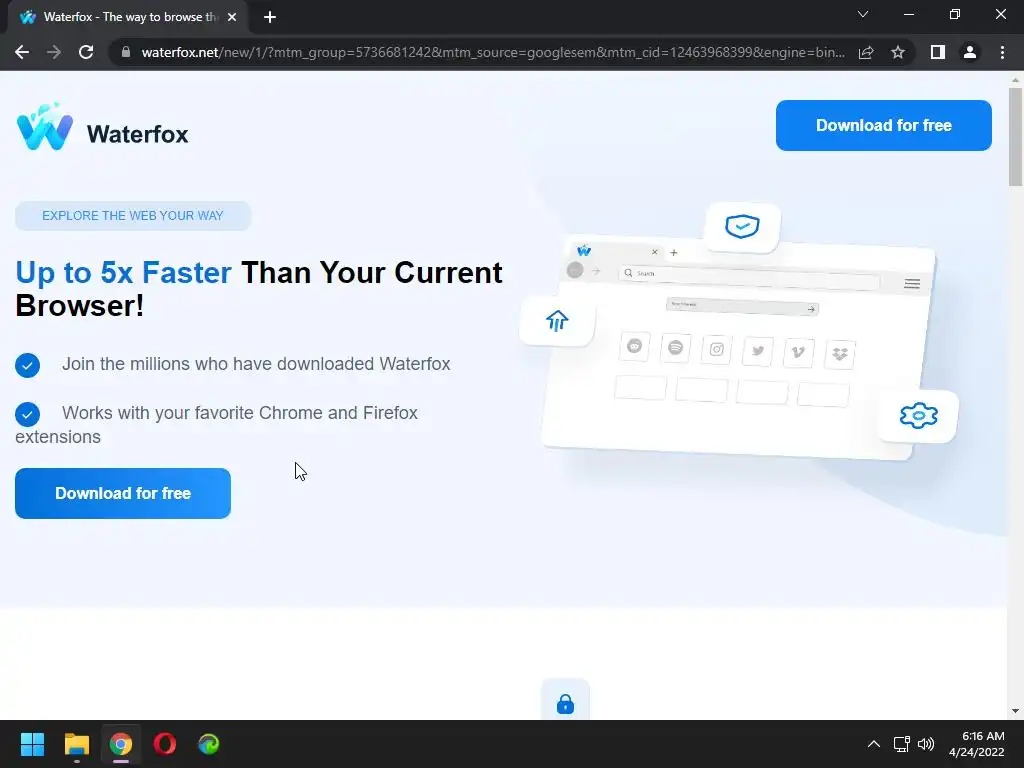Open File Explorer from the taskbar
This screenshot has width=1024, height=768.
76,744
